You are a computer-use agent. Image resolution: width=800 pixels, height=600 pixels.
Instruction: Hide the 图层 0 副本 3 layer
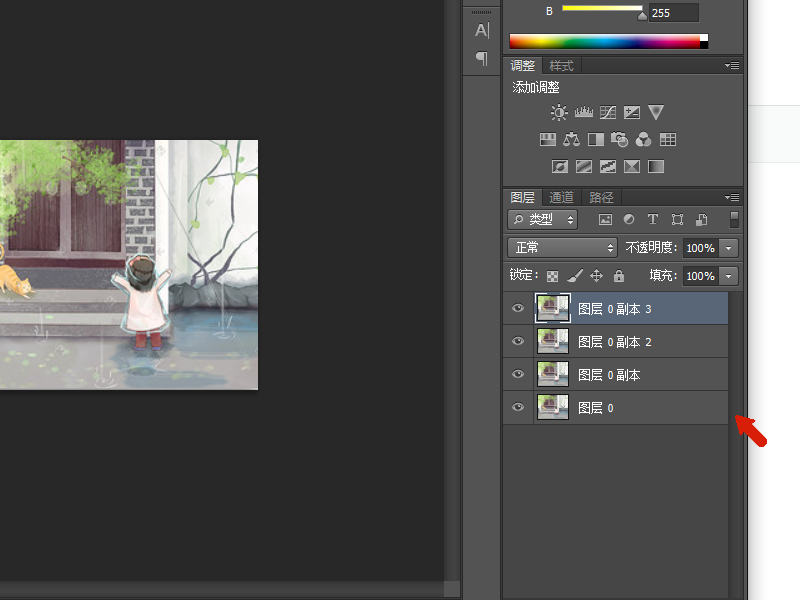coord(518,308)
